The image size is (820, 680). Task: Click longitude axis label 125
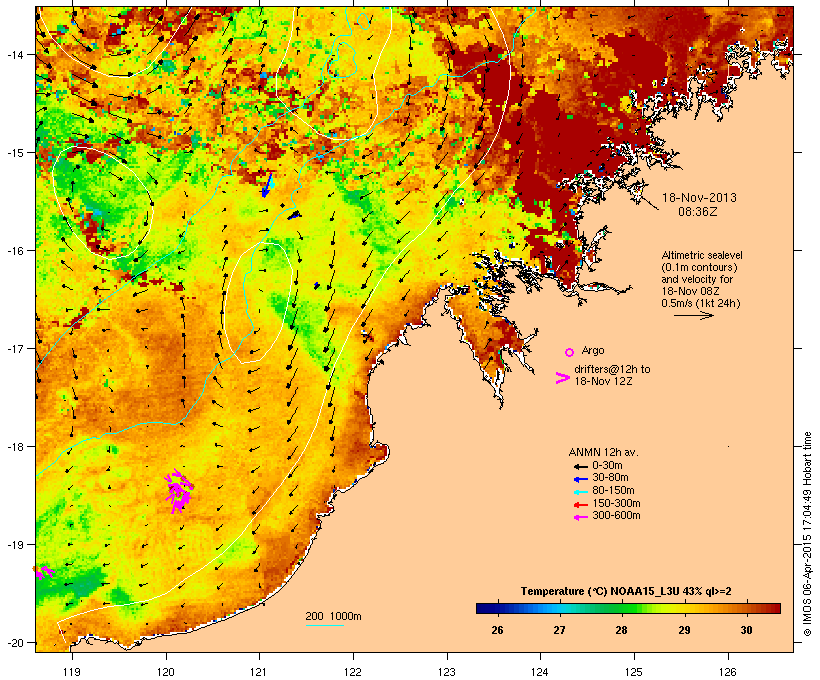[x=634, y=672]
